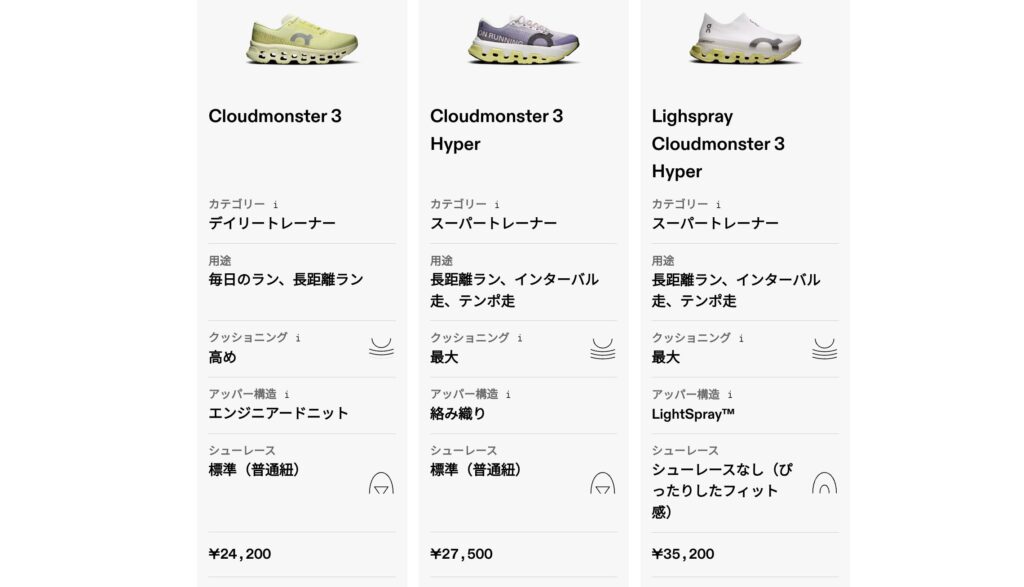The width and height of the screenshot is (1024, 587).
Task: Click info icon beside Cloudmonster 3 クッショニング
Action: point(298,339)
